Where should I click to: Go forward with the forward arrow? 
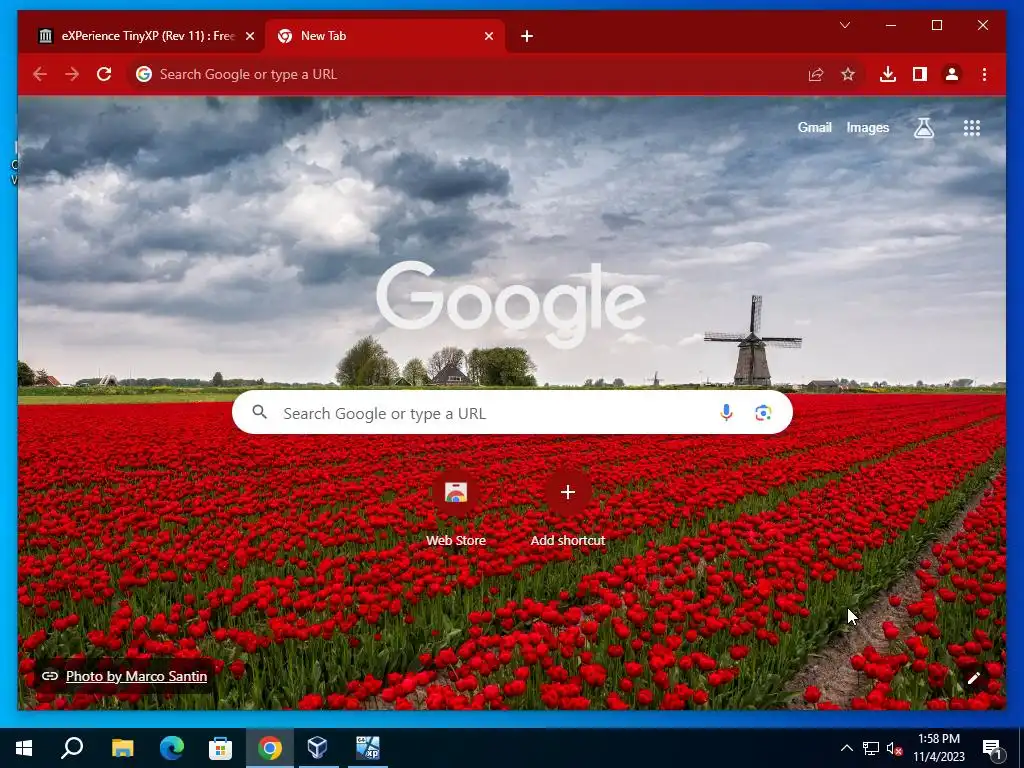pyautogui.click(x=72, y=74)
